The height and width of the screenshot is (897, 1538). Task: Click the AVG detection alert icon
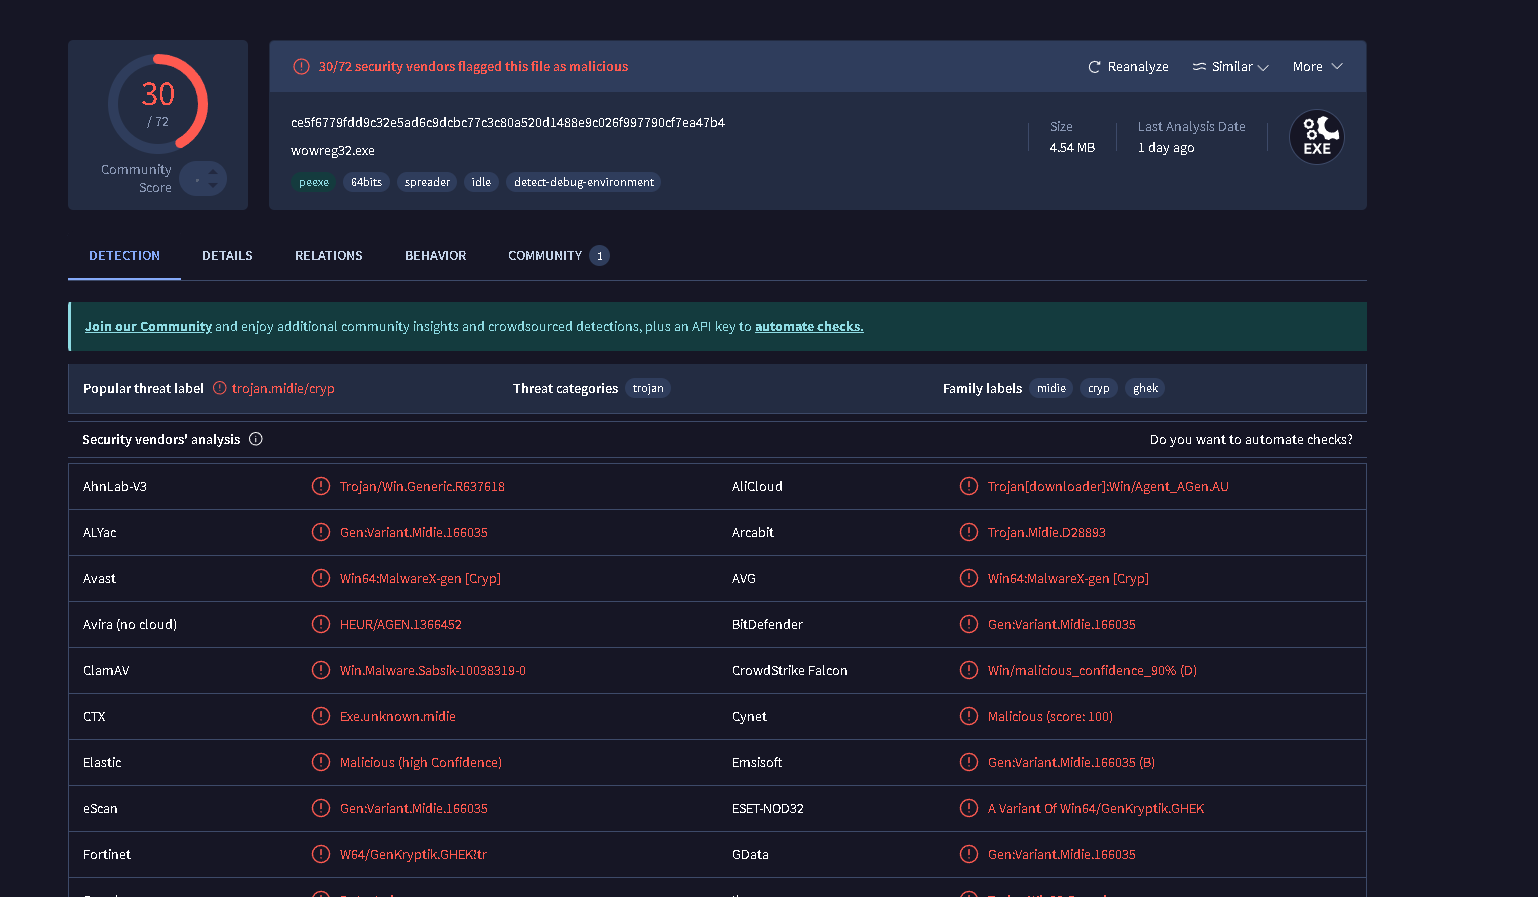[969, 578]
